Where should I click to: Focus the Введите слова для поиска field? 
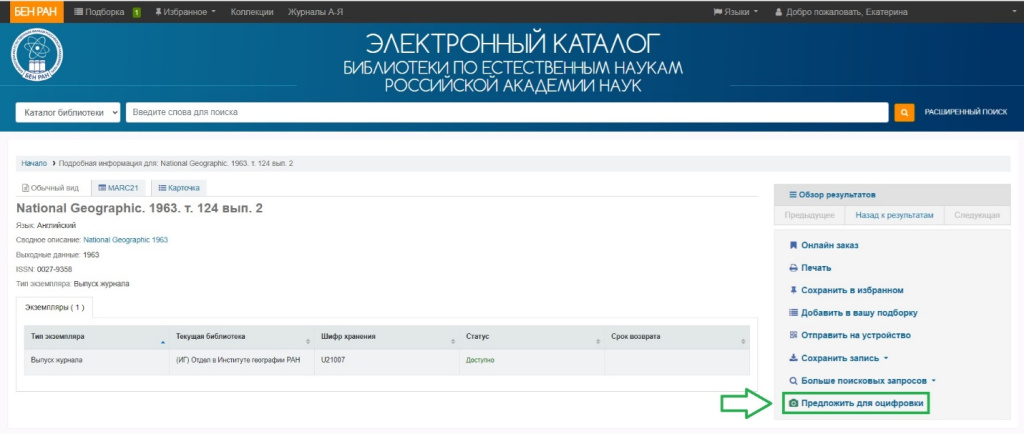tap(507, 112)
